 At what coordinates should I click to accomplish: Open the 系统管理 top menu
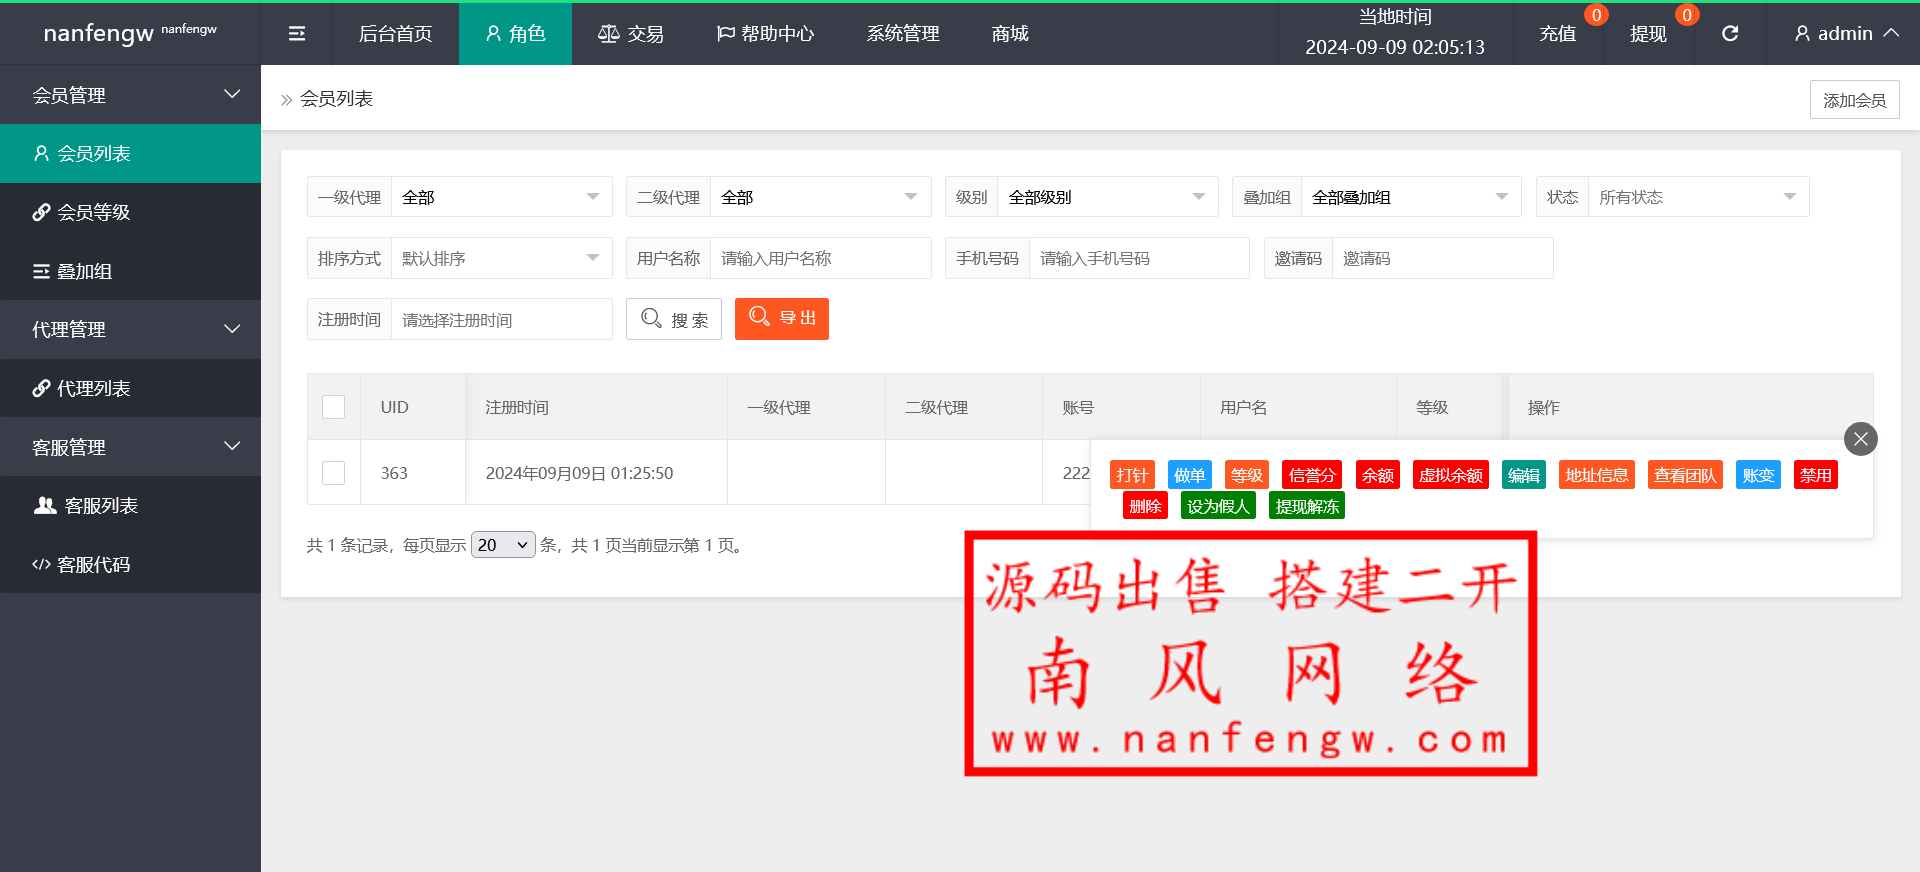[x=902, y=34]
